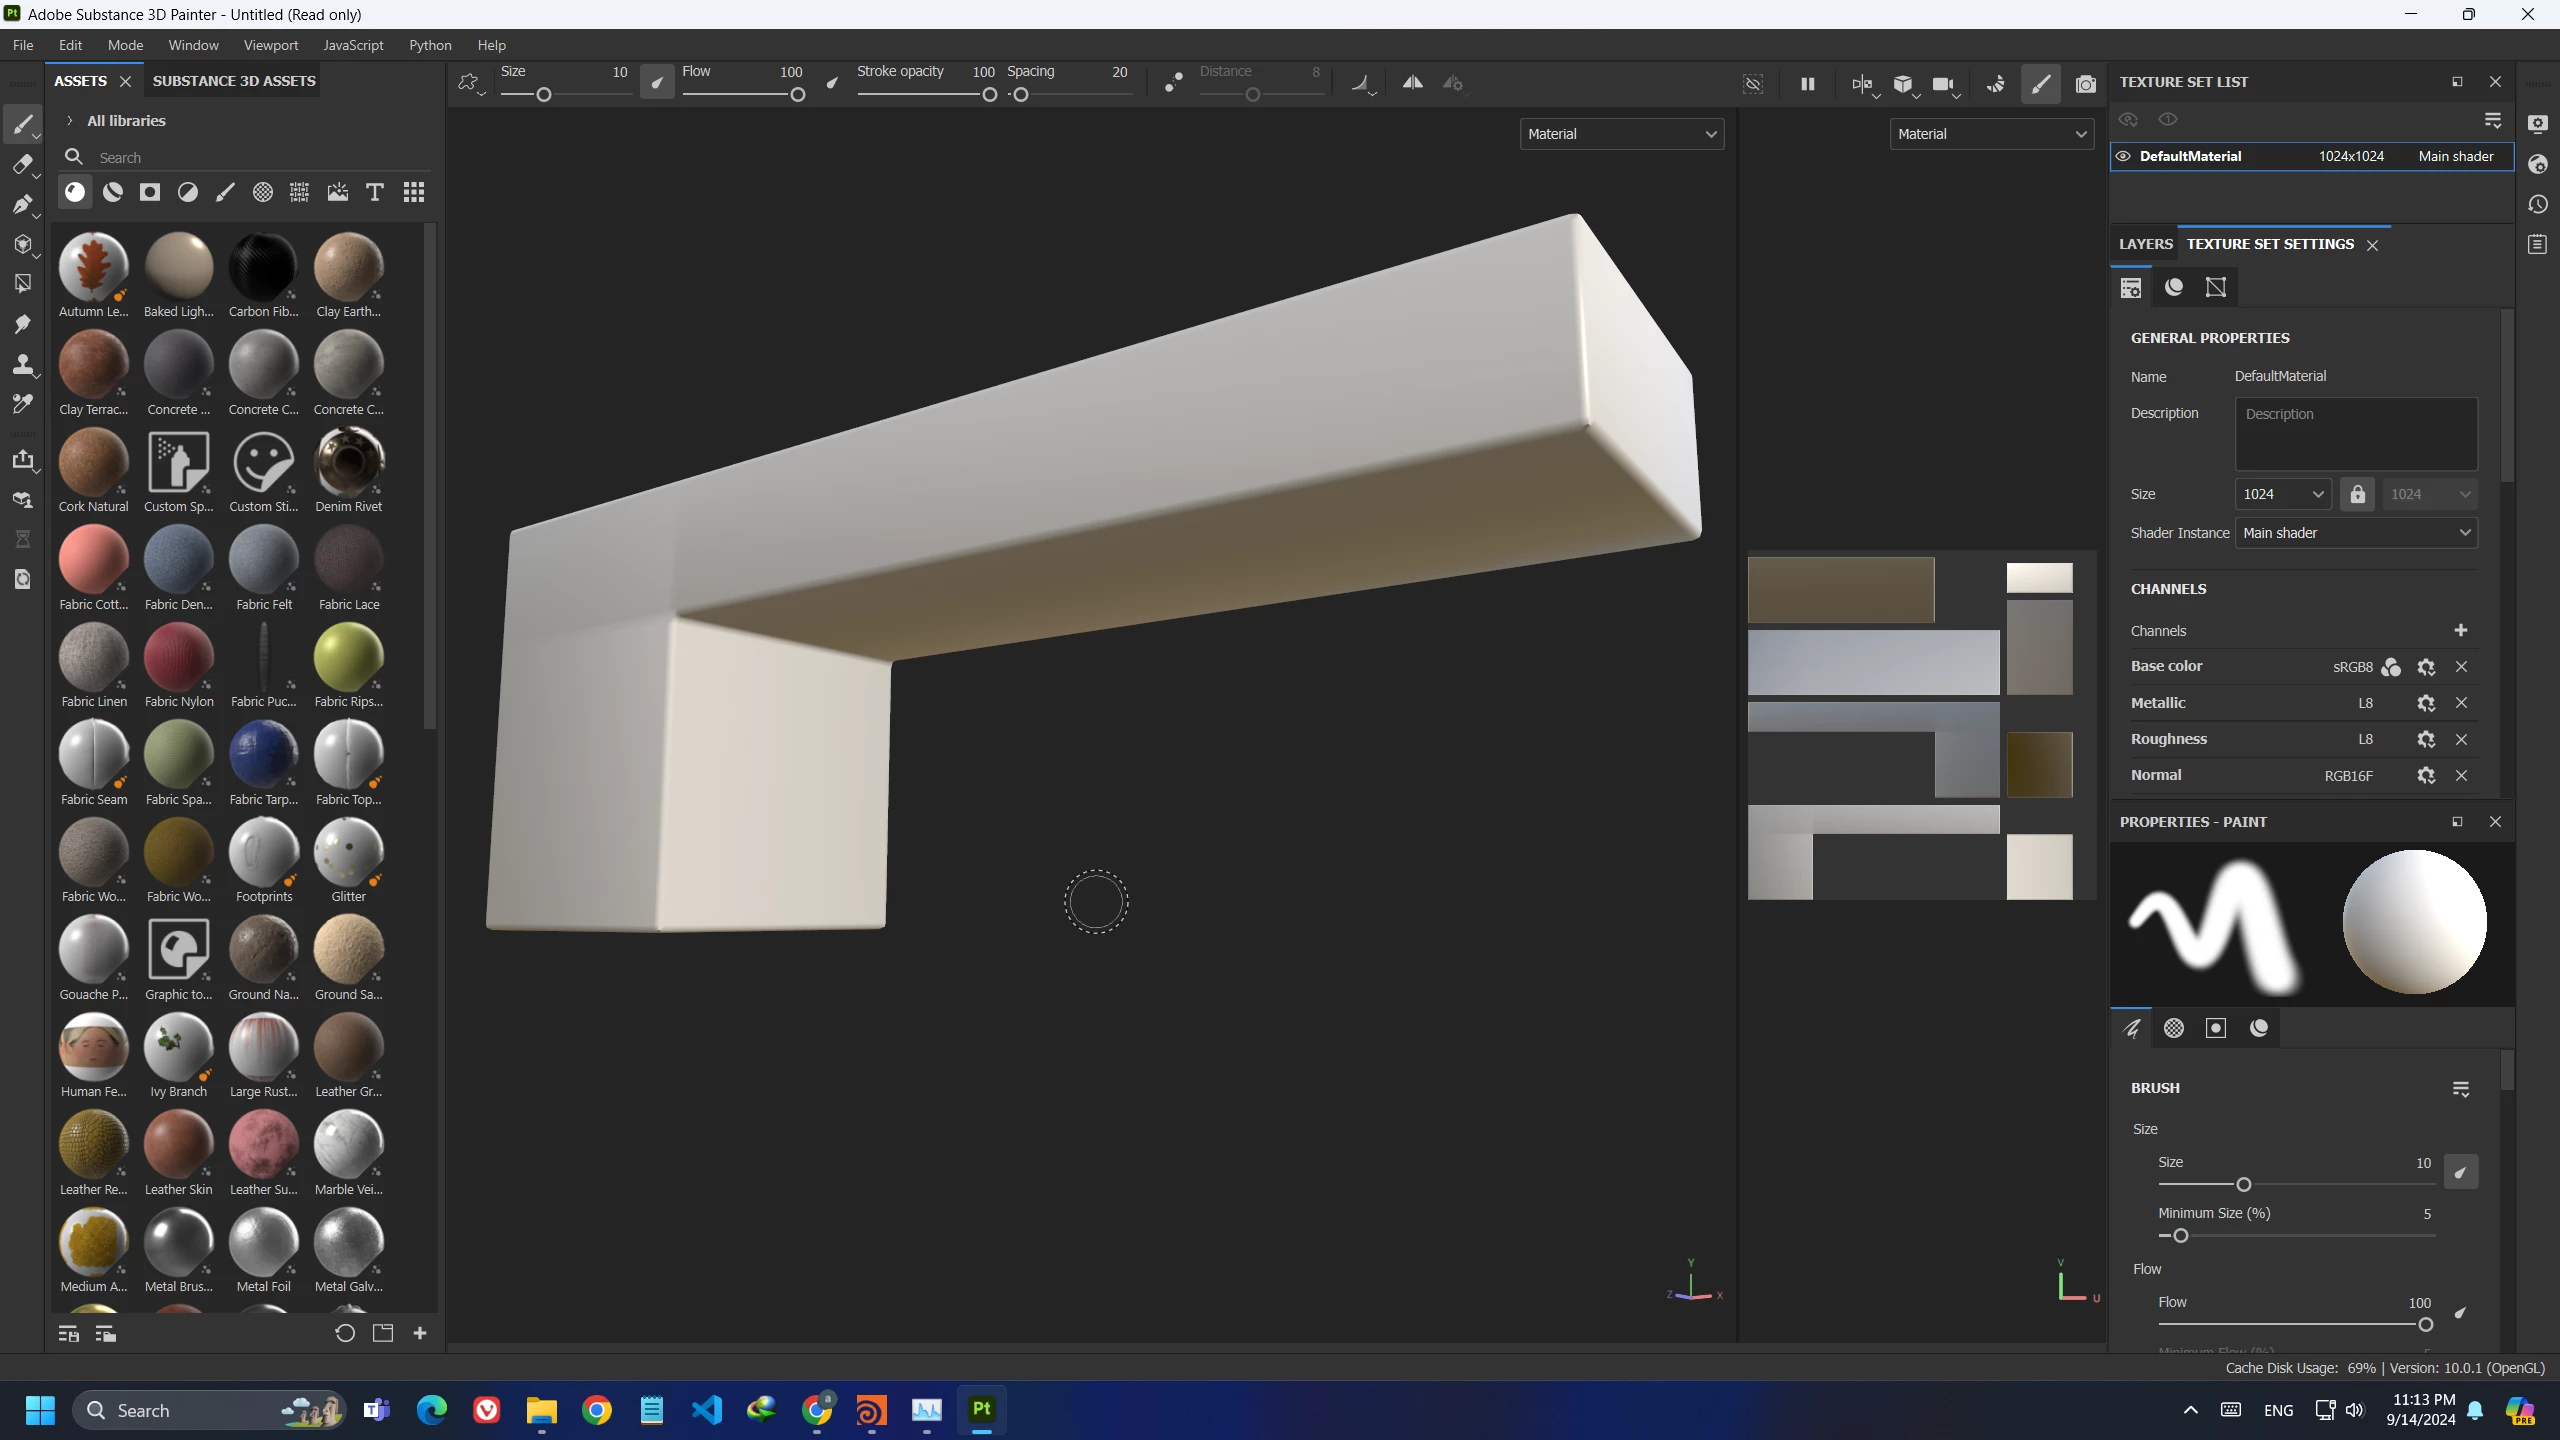Open the Shader Instance Main shader dropdown
The image size is (2560, 1440).
pyautogui.click(x=2355, y=533)
